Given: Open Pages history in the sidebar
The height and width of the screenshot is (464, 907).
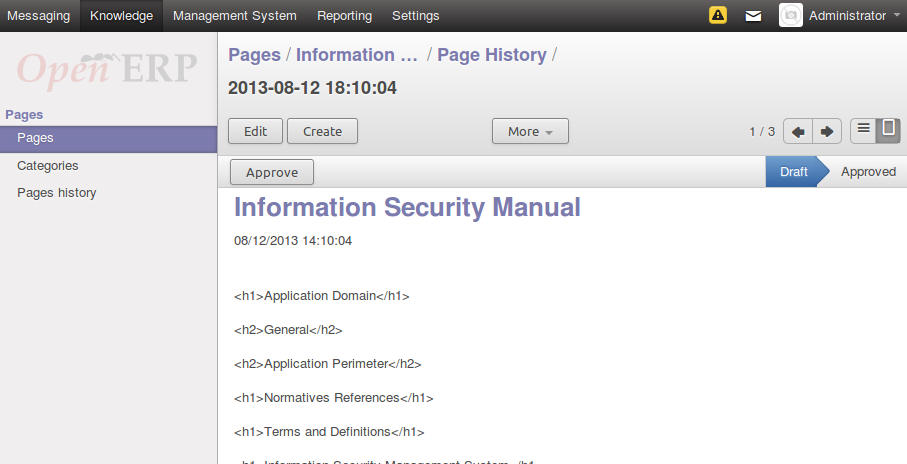Looking at the screenshot, I should [x=57, y=192].
